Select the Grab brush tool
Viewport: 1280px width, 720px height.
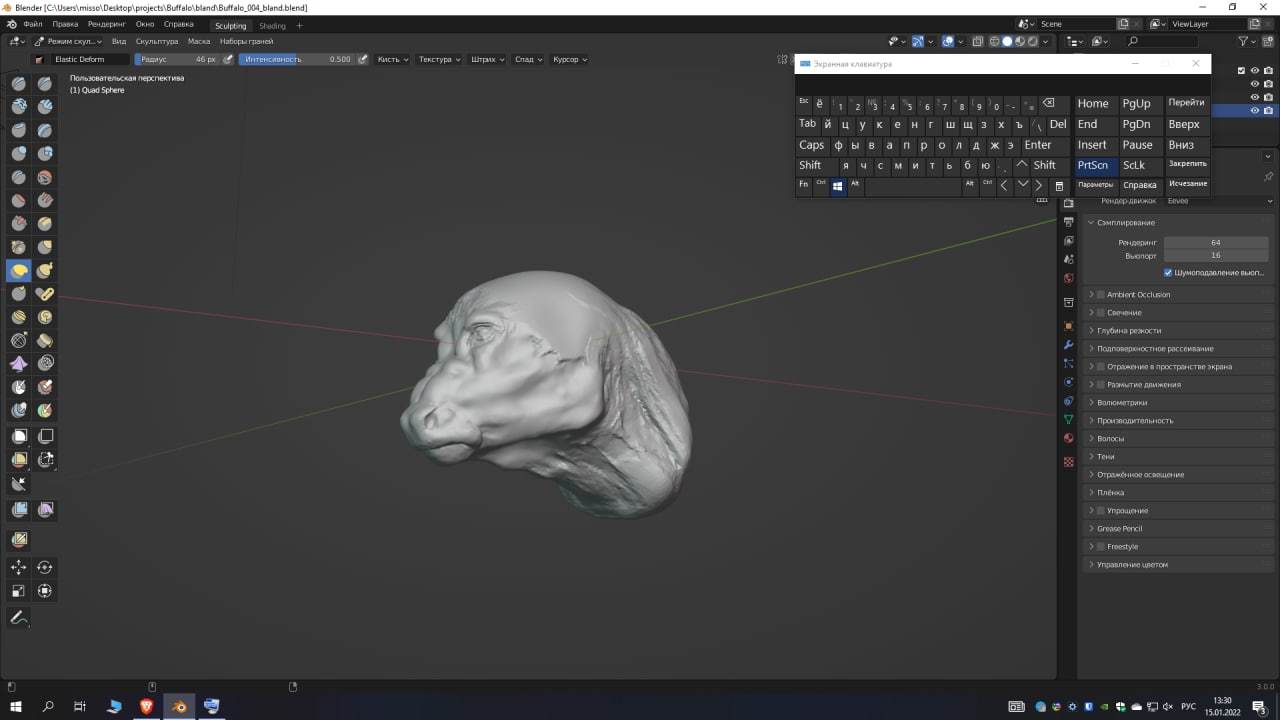pyautogui.click(x=45, y=247)
